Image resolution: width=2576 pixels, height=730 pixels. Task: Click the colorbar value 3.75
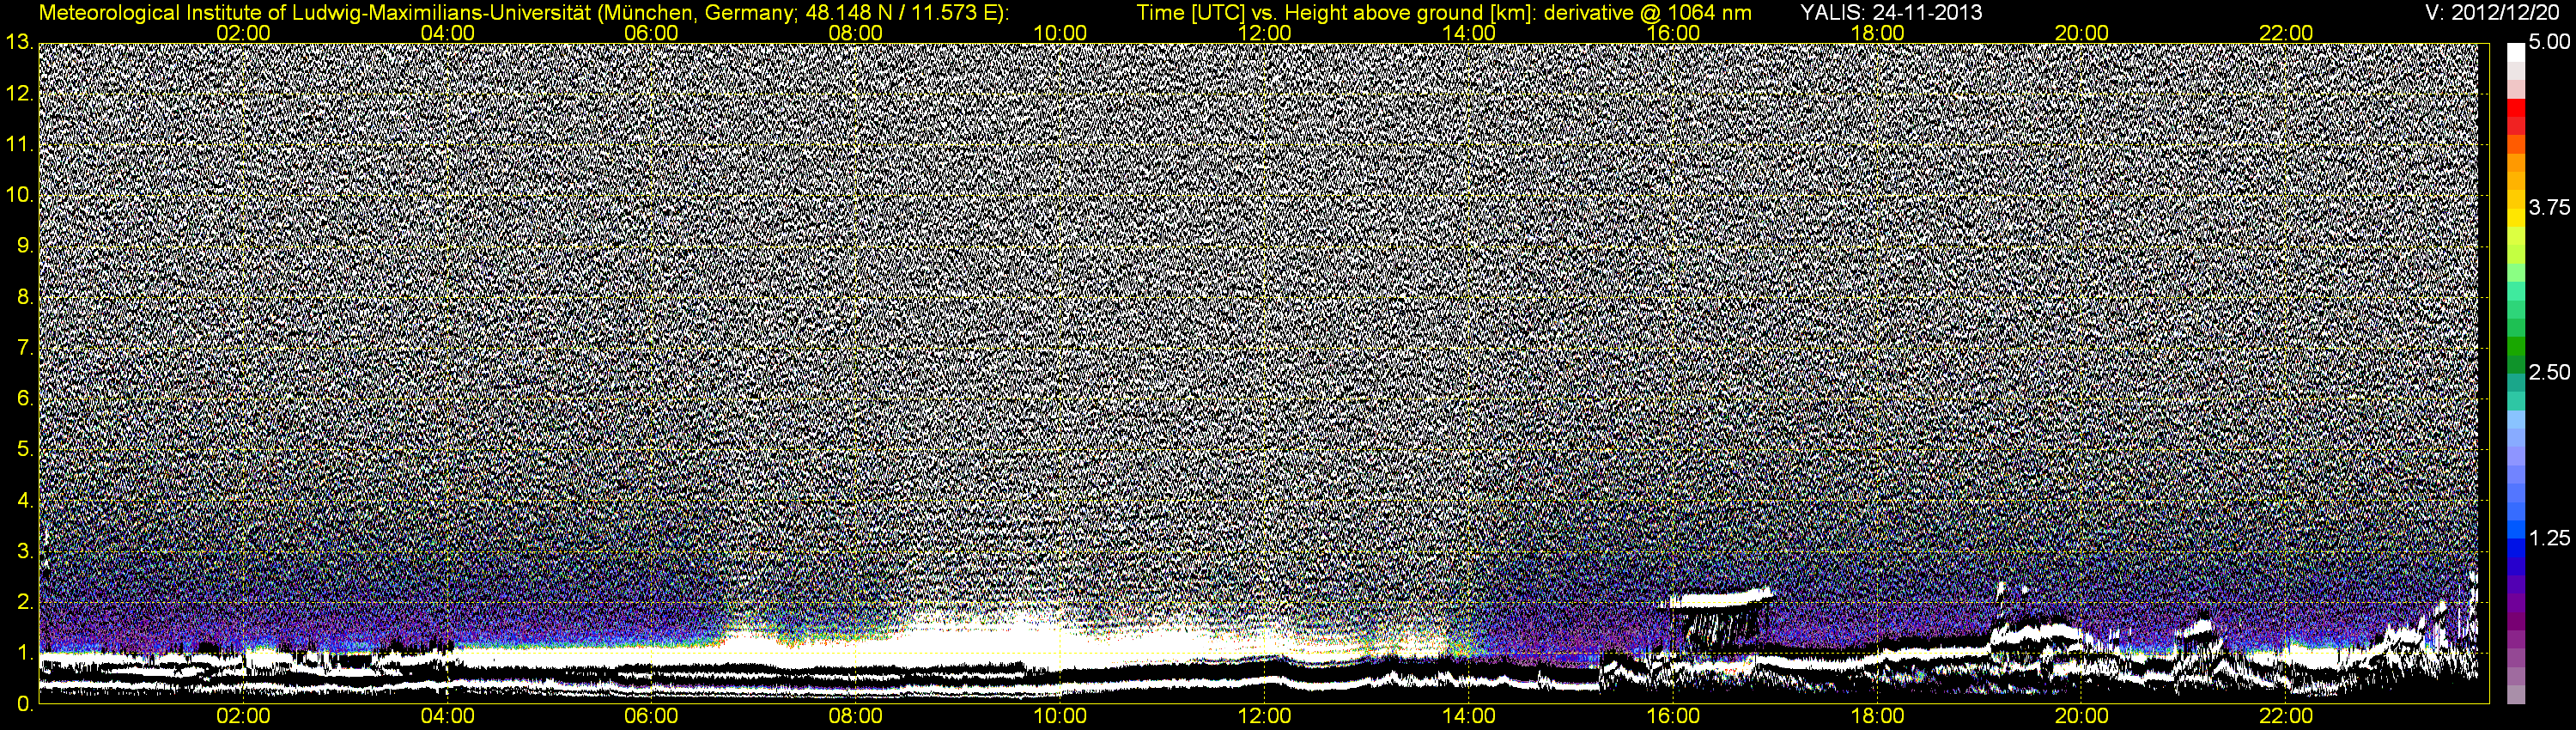[x=2550, y=207]
